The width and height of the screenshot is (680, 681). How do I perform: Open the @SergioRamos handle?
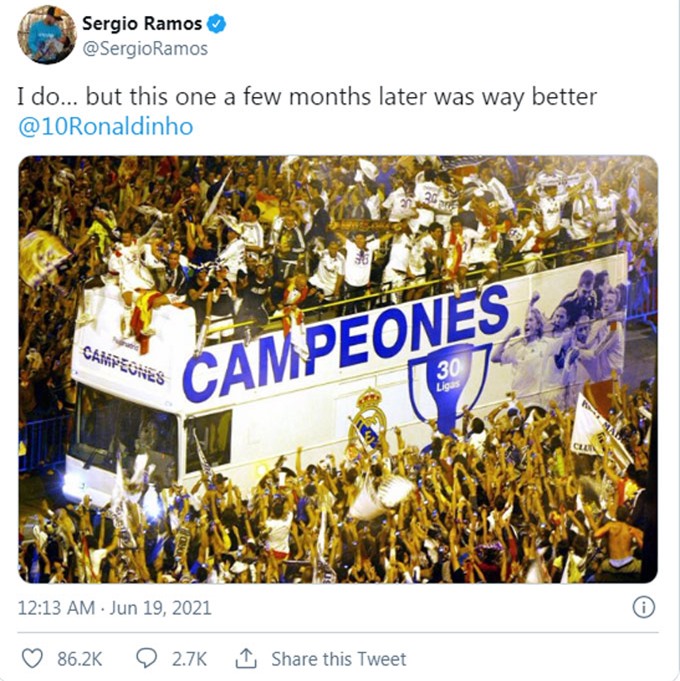coord(145,49)
